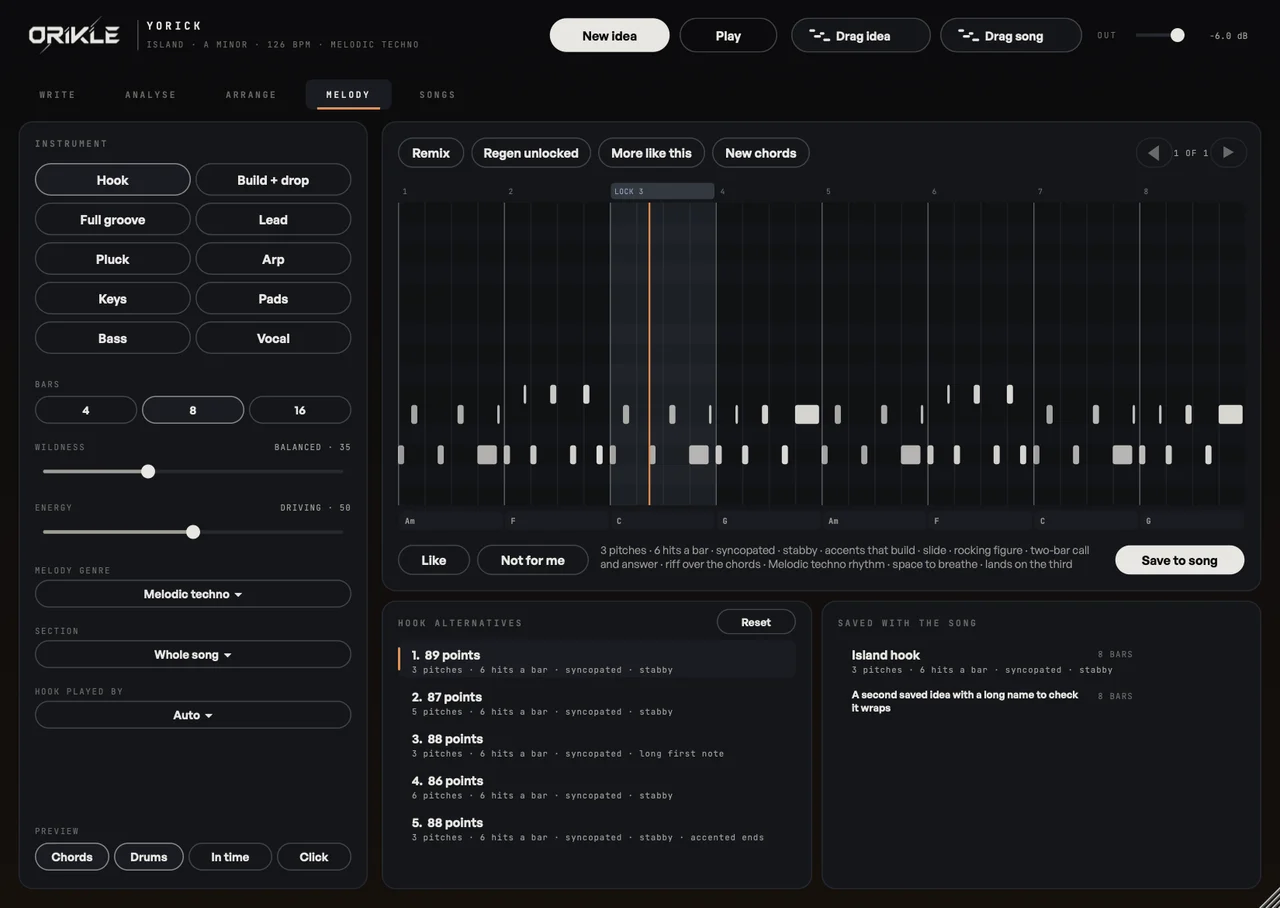Click the Drag song button
1280x908 pixels.
[x=1011, y=35]
